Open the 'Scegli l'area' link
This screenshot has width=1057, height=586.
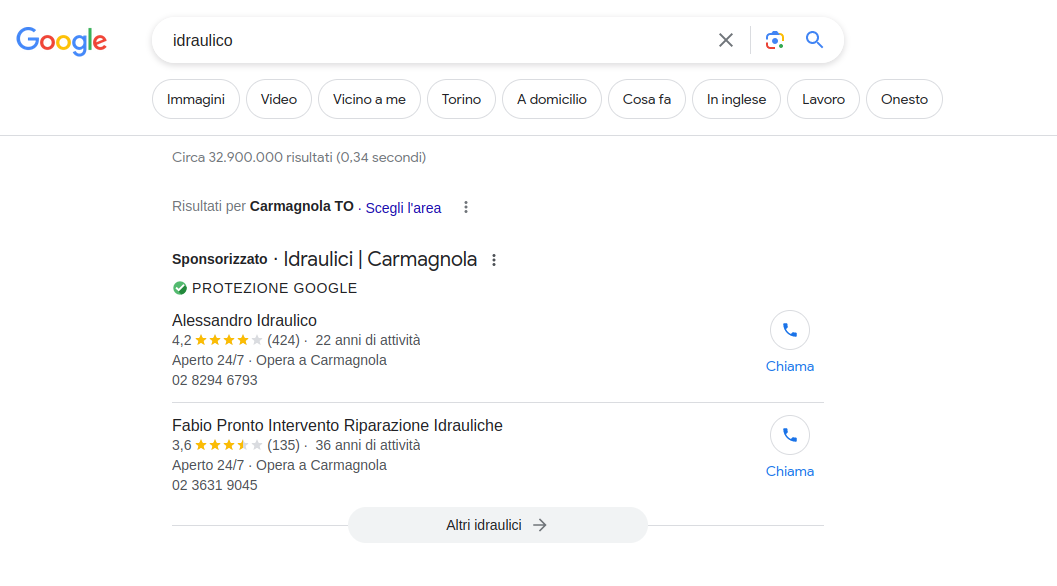point(403,208)
